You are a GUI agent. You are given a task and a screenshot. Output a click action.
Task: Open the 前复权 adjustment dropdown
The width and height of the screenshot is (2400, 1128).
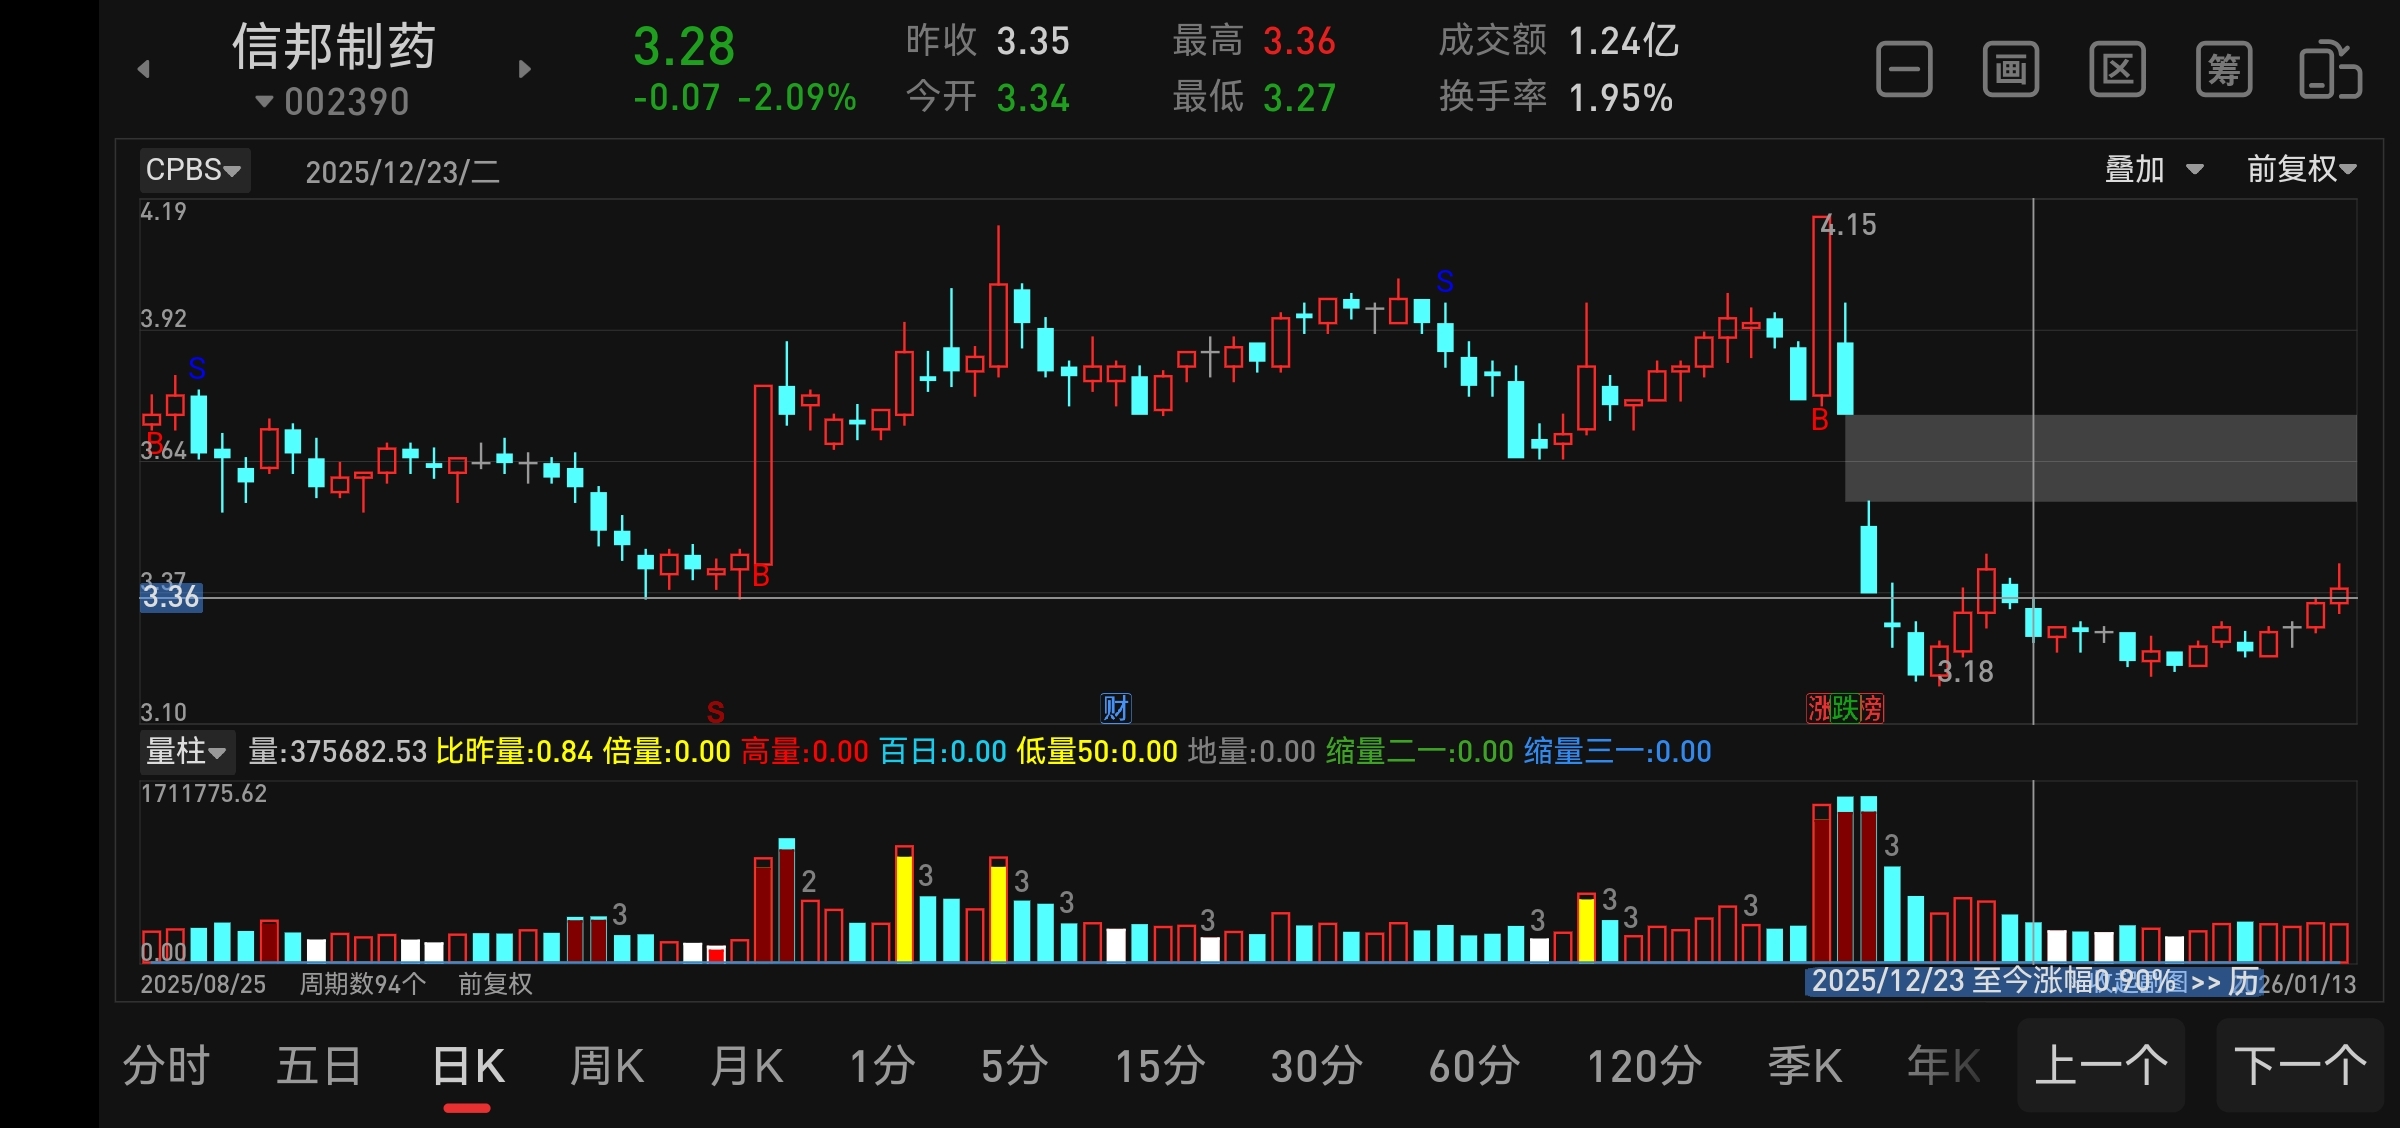[2301, 169]
